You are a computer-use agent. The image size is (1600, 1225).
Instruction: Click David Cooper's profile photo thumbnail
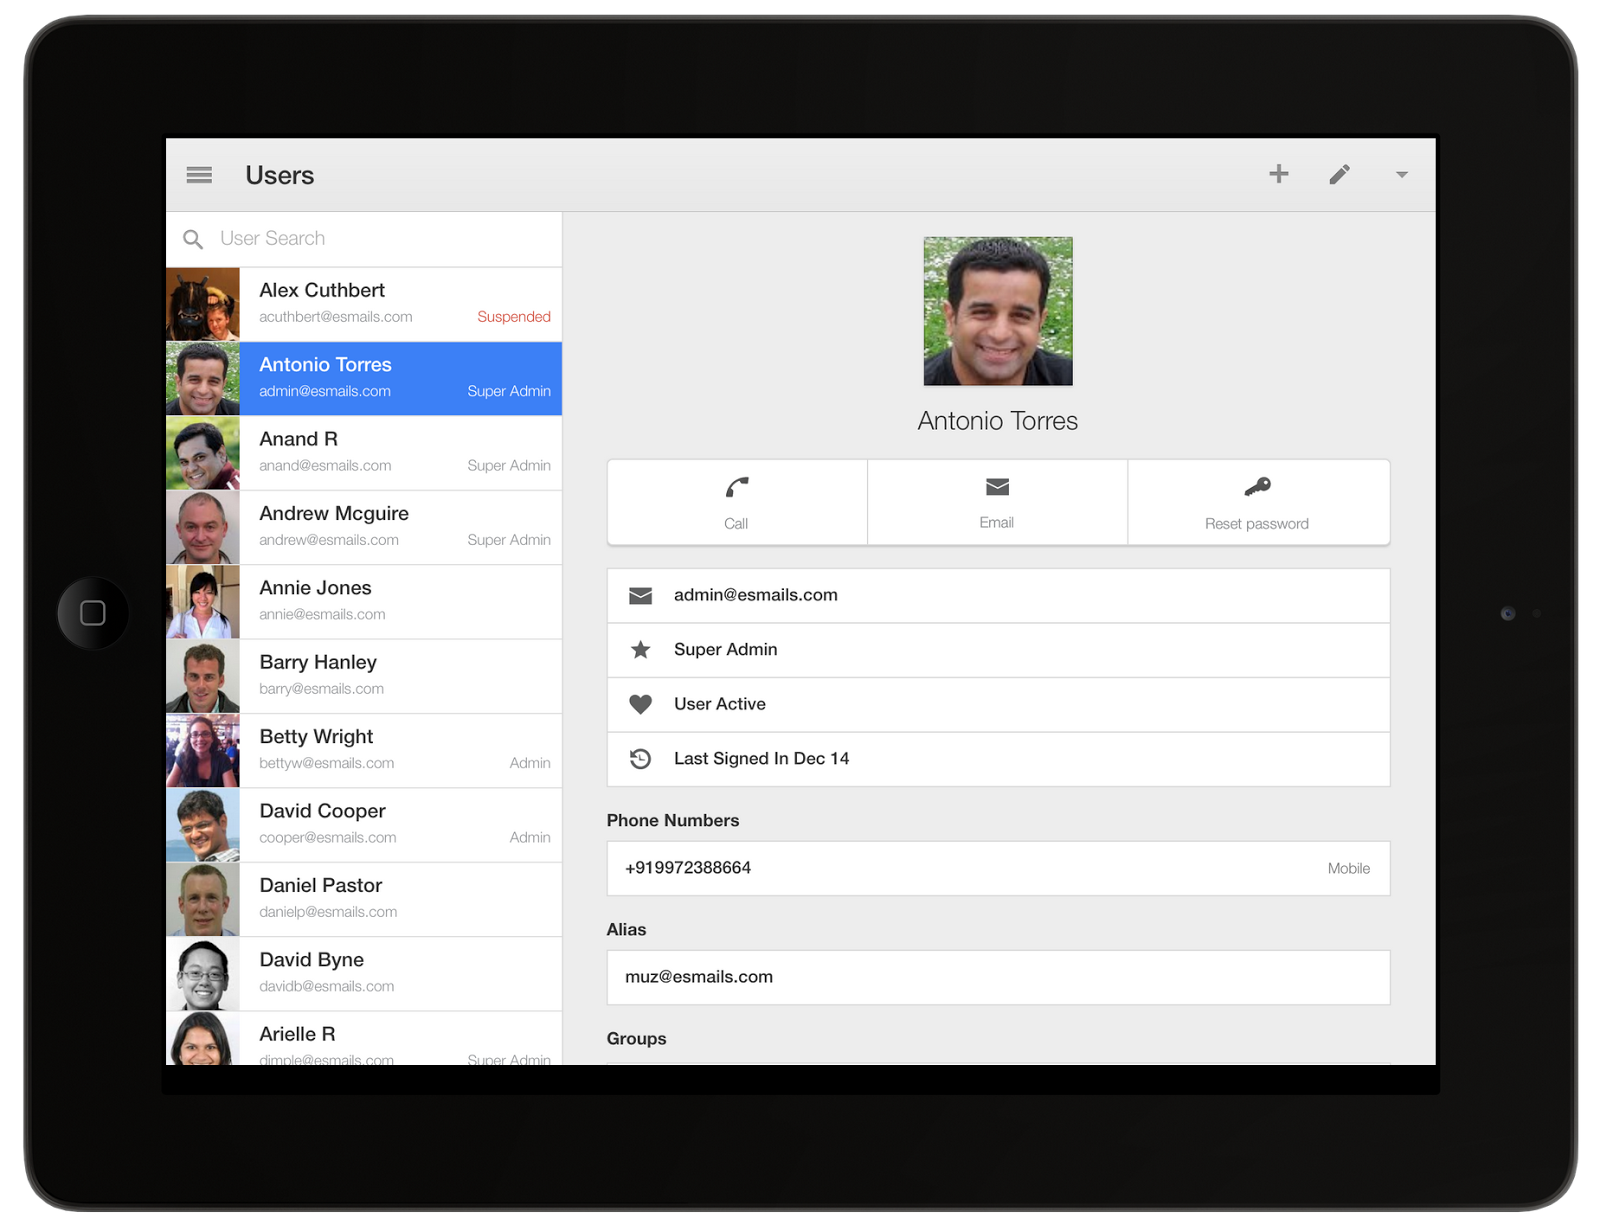pos(203,825)
